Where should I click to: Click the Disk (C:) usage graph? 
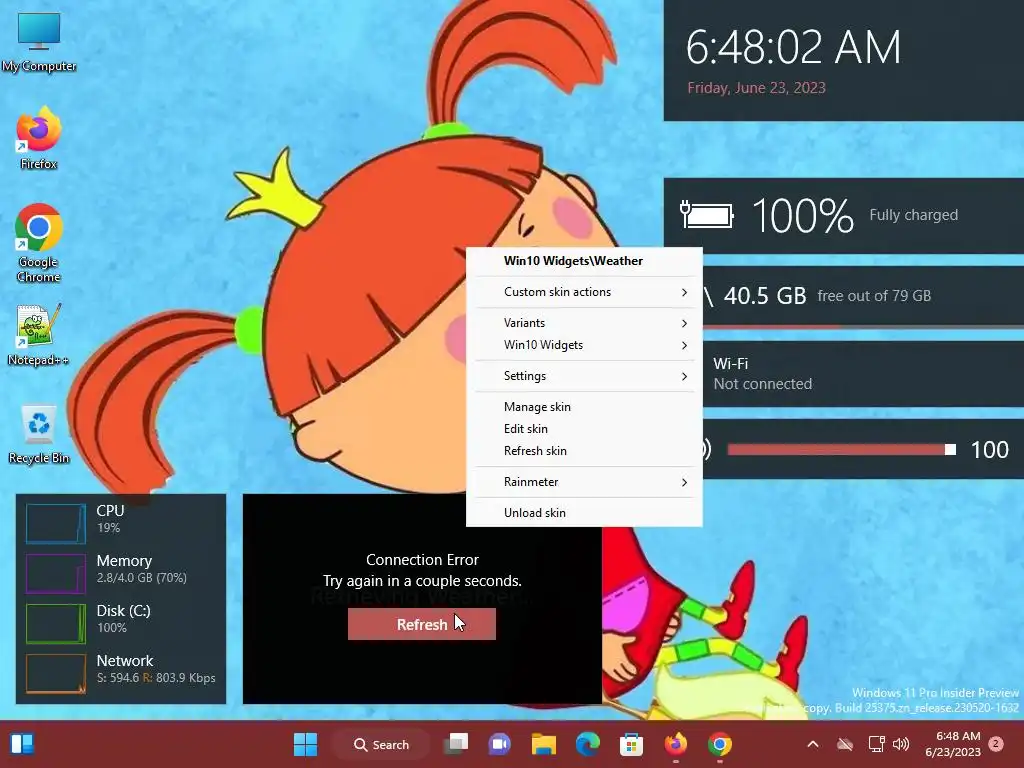click(x=56, y=624)
